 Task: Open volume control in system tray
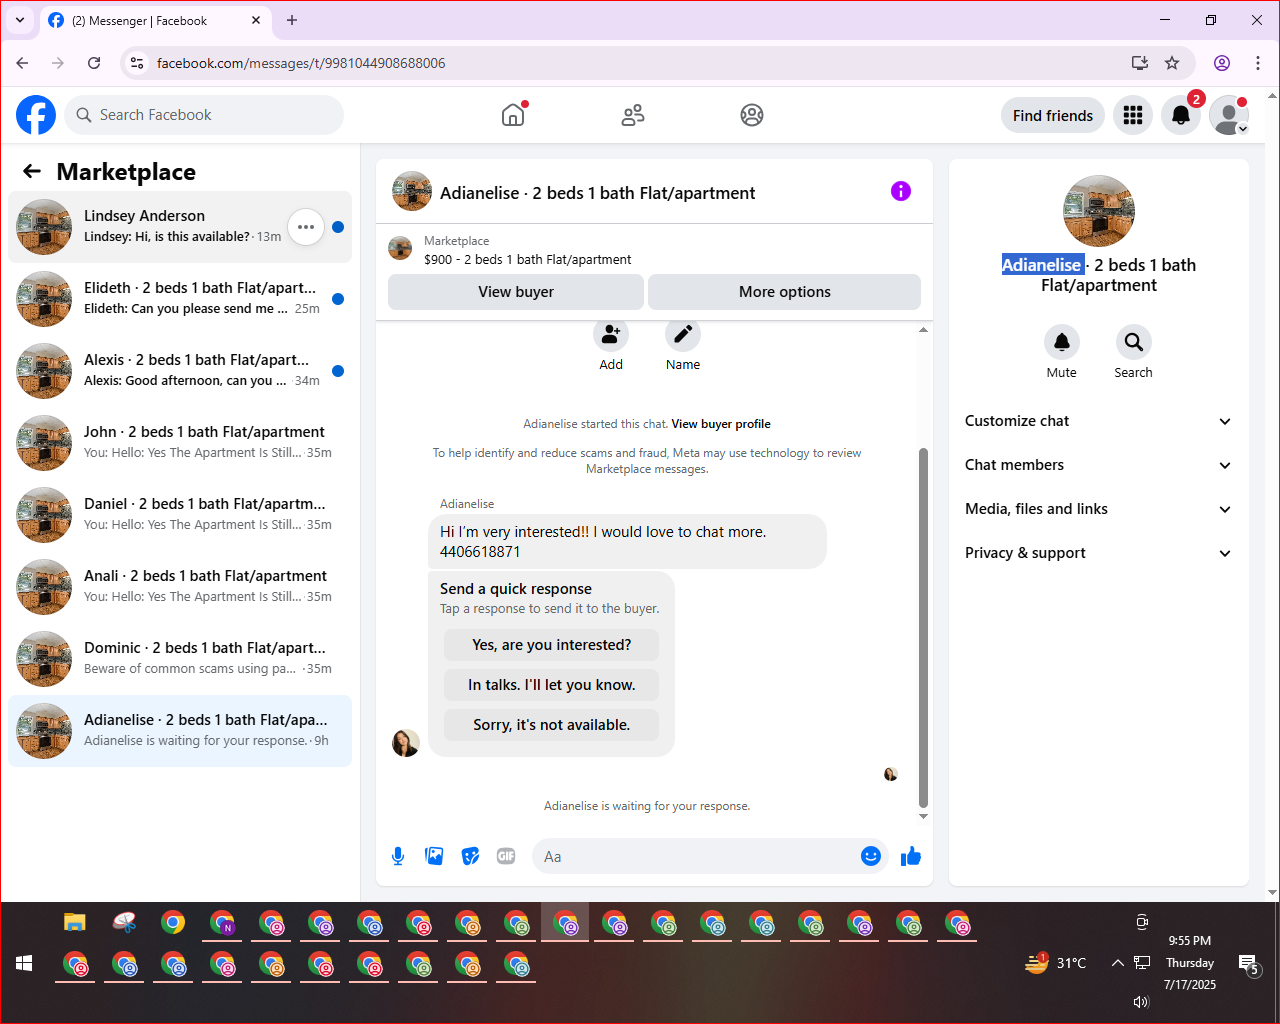pos(1142,1002)
